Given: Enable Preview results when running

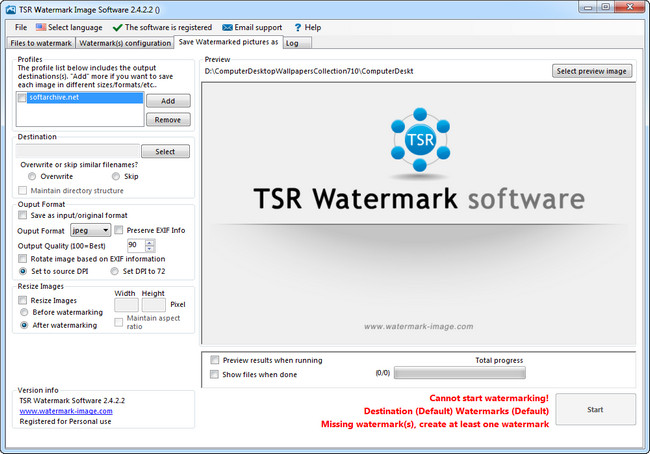Looking at the screenshot, I should (x=214, y=360).
